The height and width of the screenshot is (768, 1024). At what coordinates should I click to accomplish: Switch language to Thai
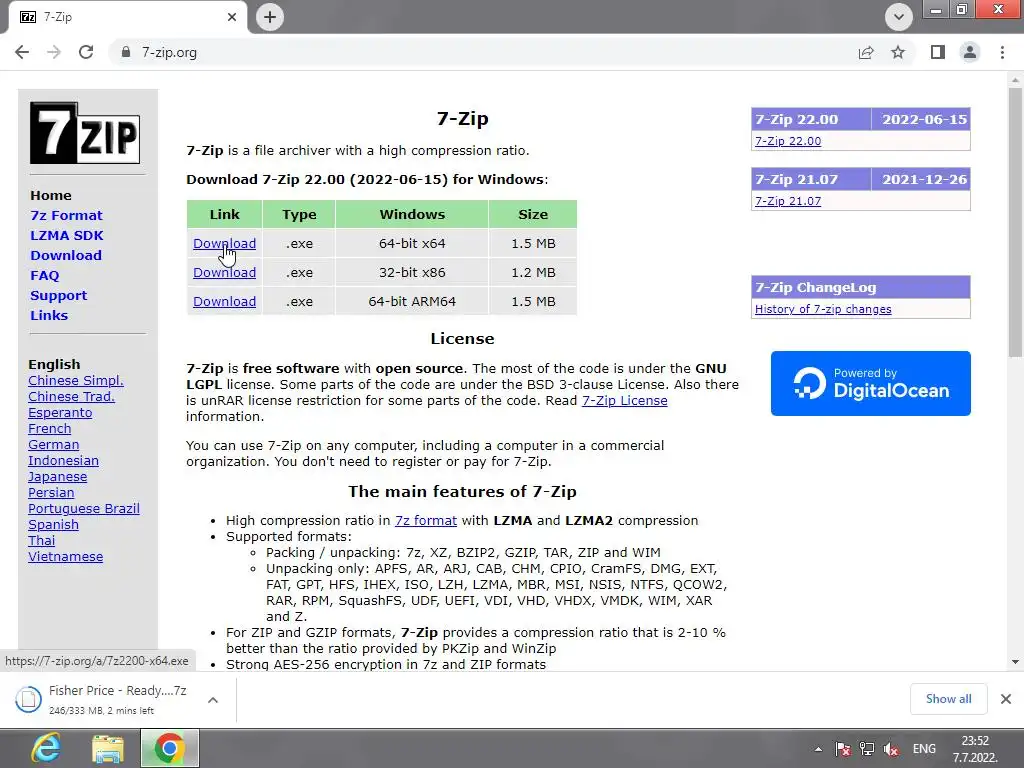coord(41,541)
